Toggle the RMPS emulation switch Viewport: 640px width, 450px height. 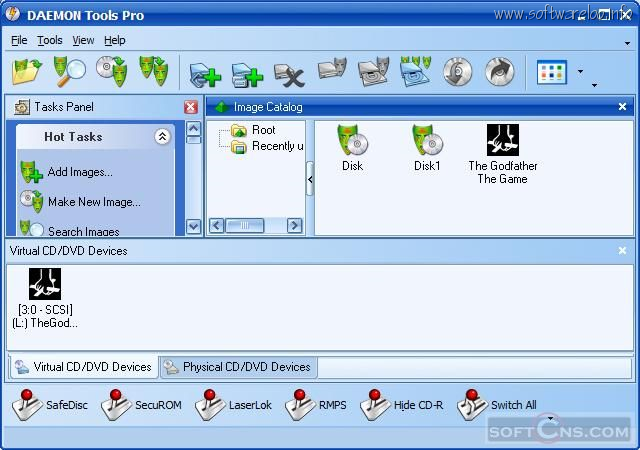coord(316,405)
